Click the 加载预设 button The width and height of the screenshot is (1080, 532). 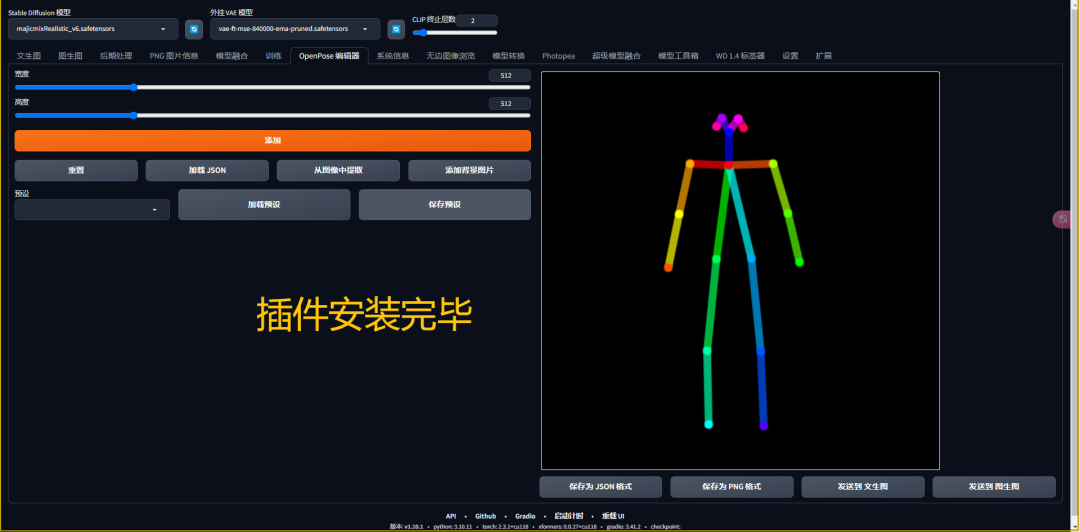pyautogui.click(x=264, y=205)
